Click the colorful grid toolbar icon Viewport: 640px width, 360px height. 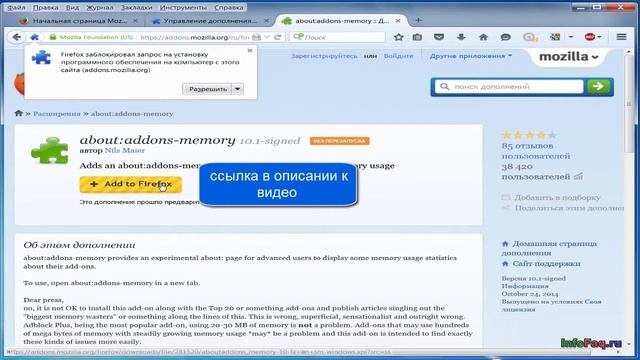point(555,37)
